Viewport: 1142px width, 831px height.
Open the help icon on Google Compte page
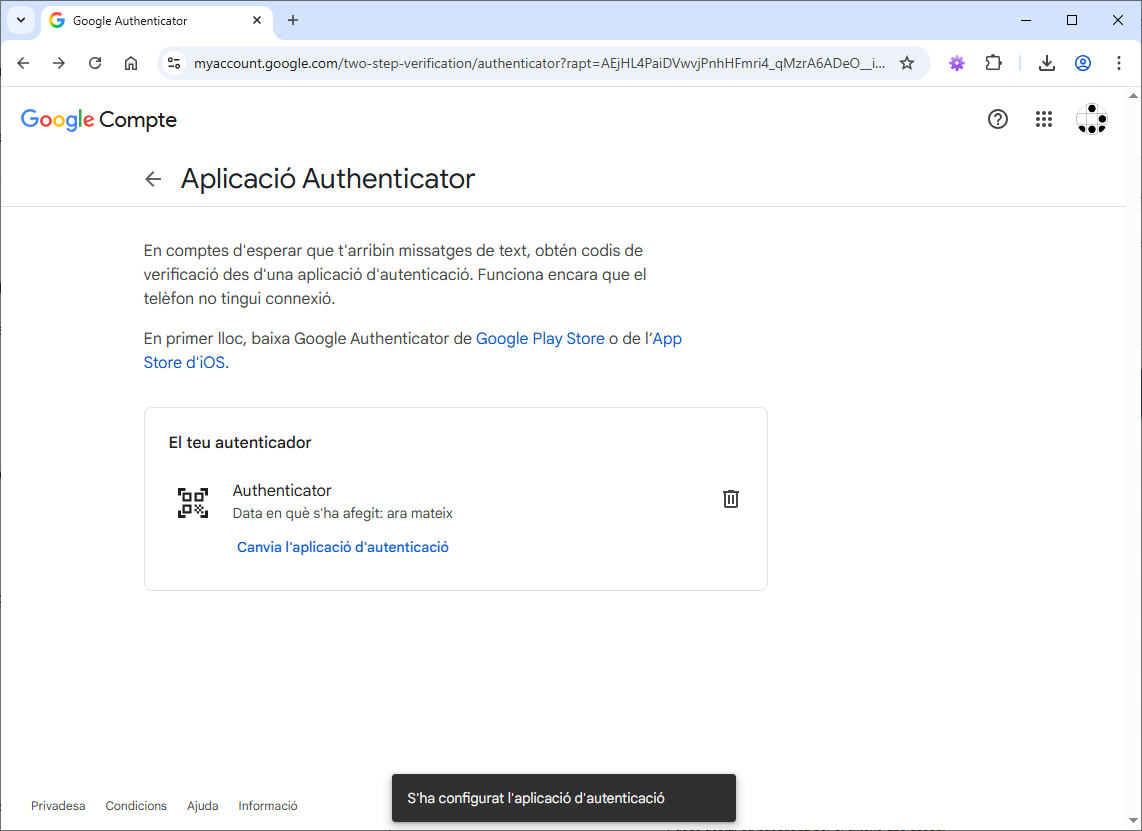click(x=997, y=119)
